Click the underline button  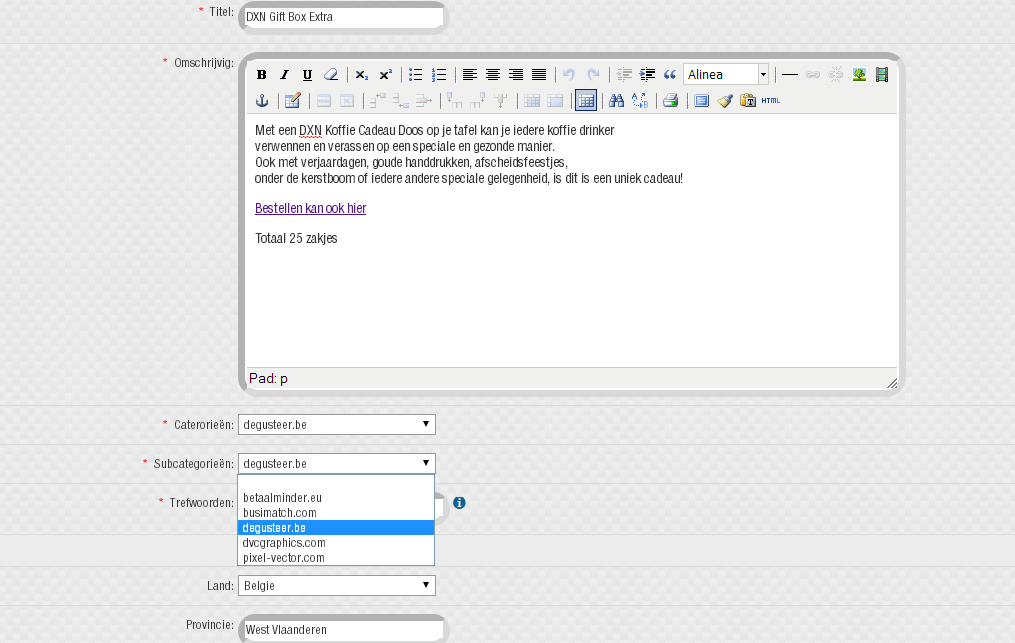click(307, 75)
